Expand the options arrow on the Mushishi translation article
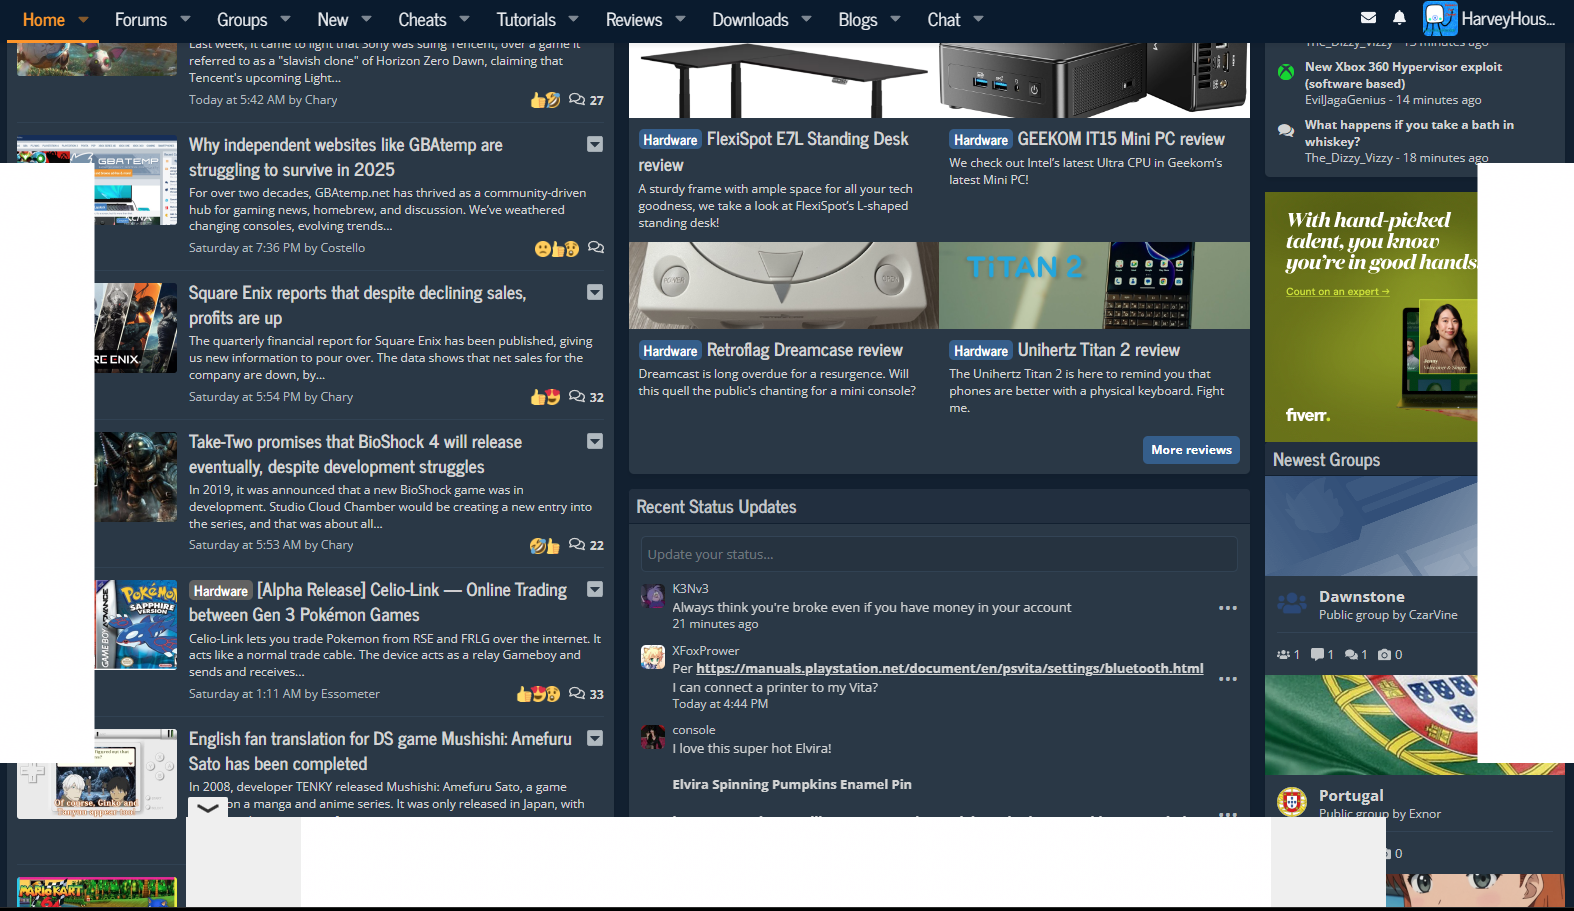The width and height of the screenshot is (1574, 911). point(595,738)
